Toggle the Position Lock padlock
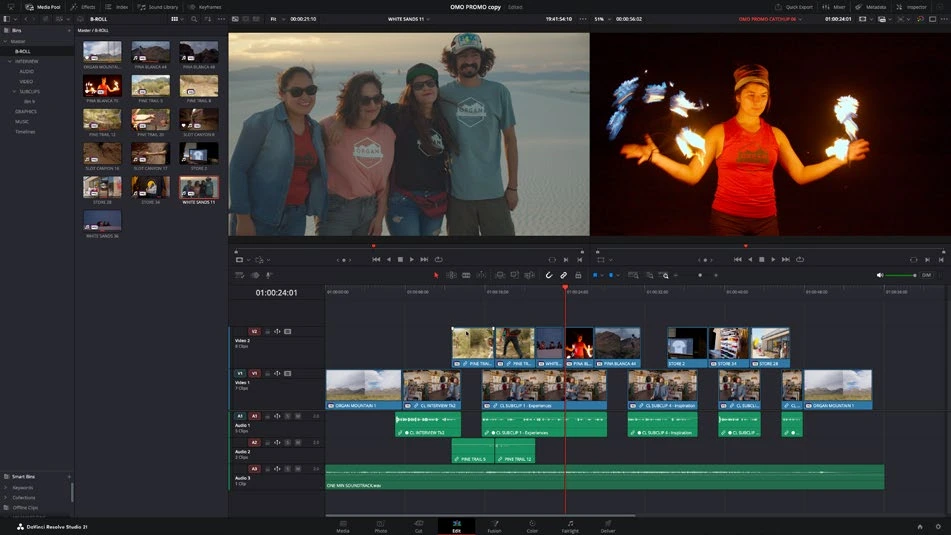Viewport: 951px width, 535px height. coord(578,275)
